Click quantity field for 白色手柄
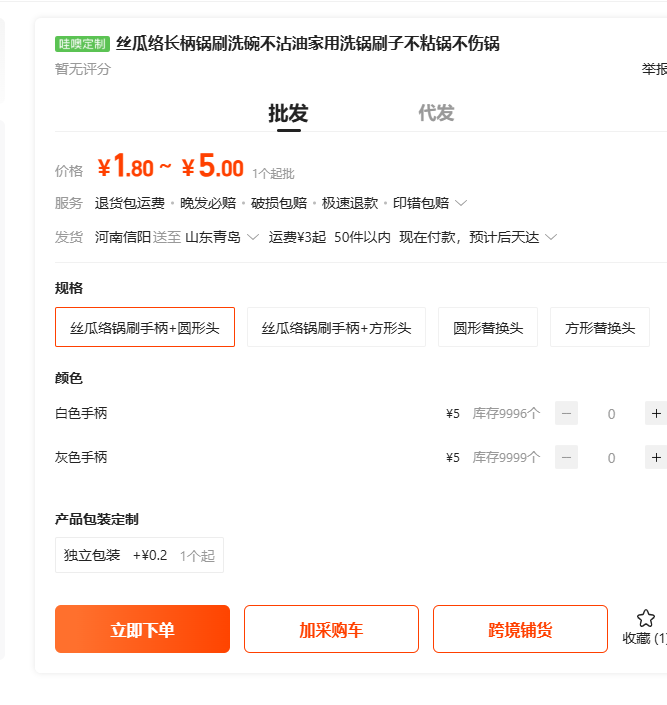667x705 pixels. pos(611,413)
